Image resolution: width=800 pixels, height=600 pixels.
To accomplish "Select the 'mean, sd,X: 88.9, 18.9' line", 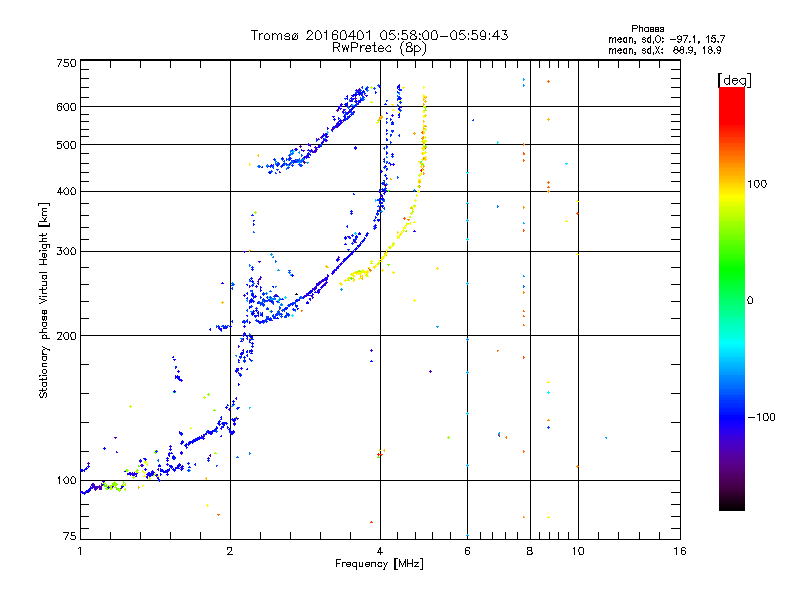I will (x=665, y=50).
